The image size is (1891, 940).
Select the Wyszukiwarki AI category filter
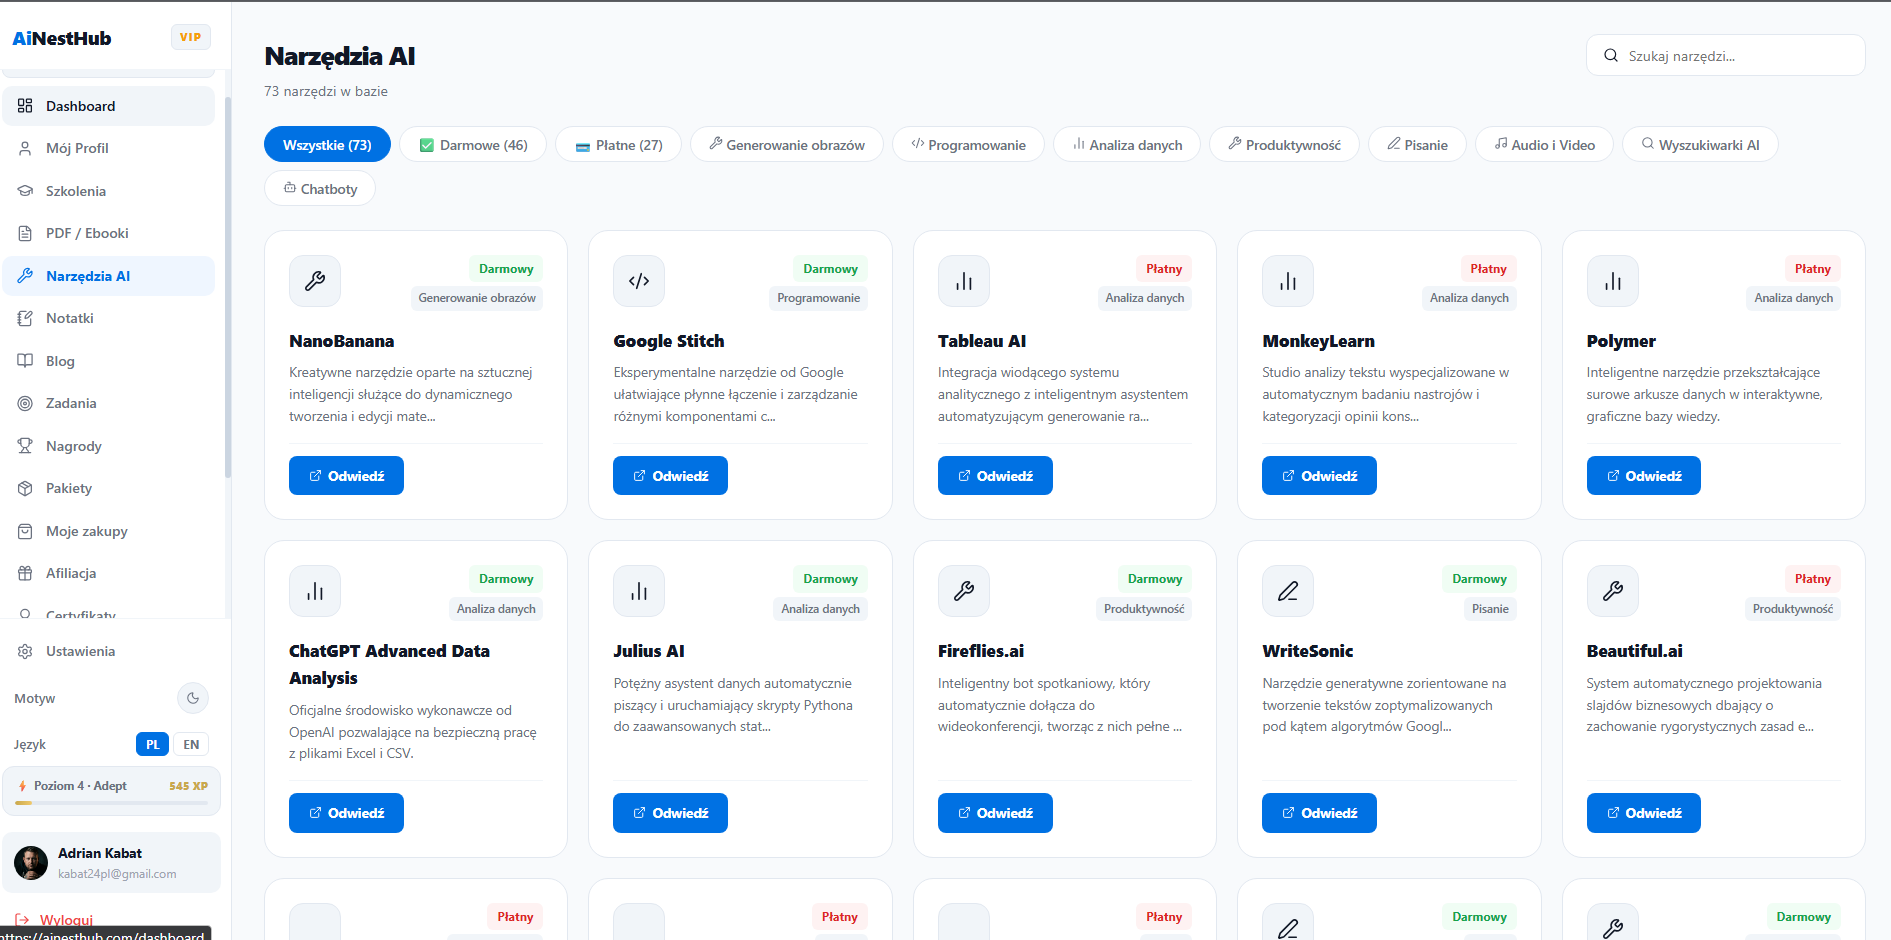[1700, 145]
